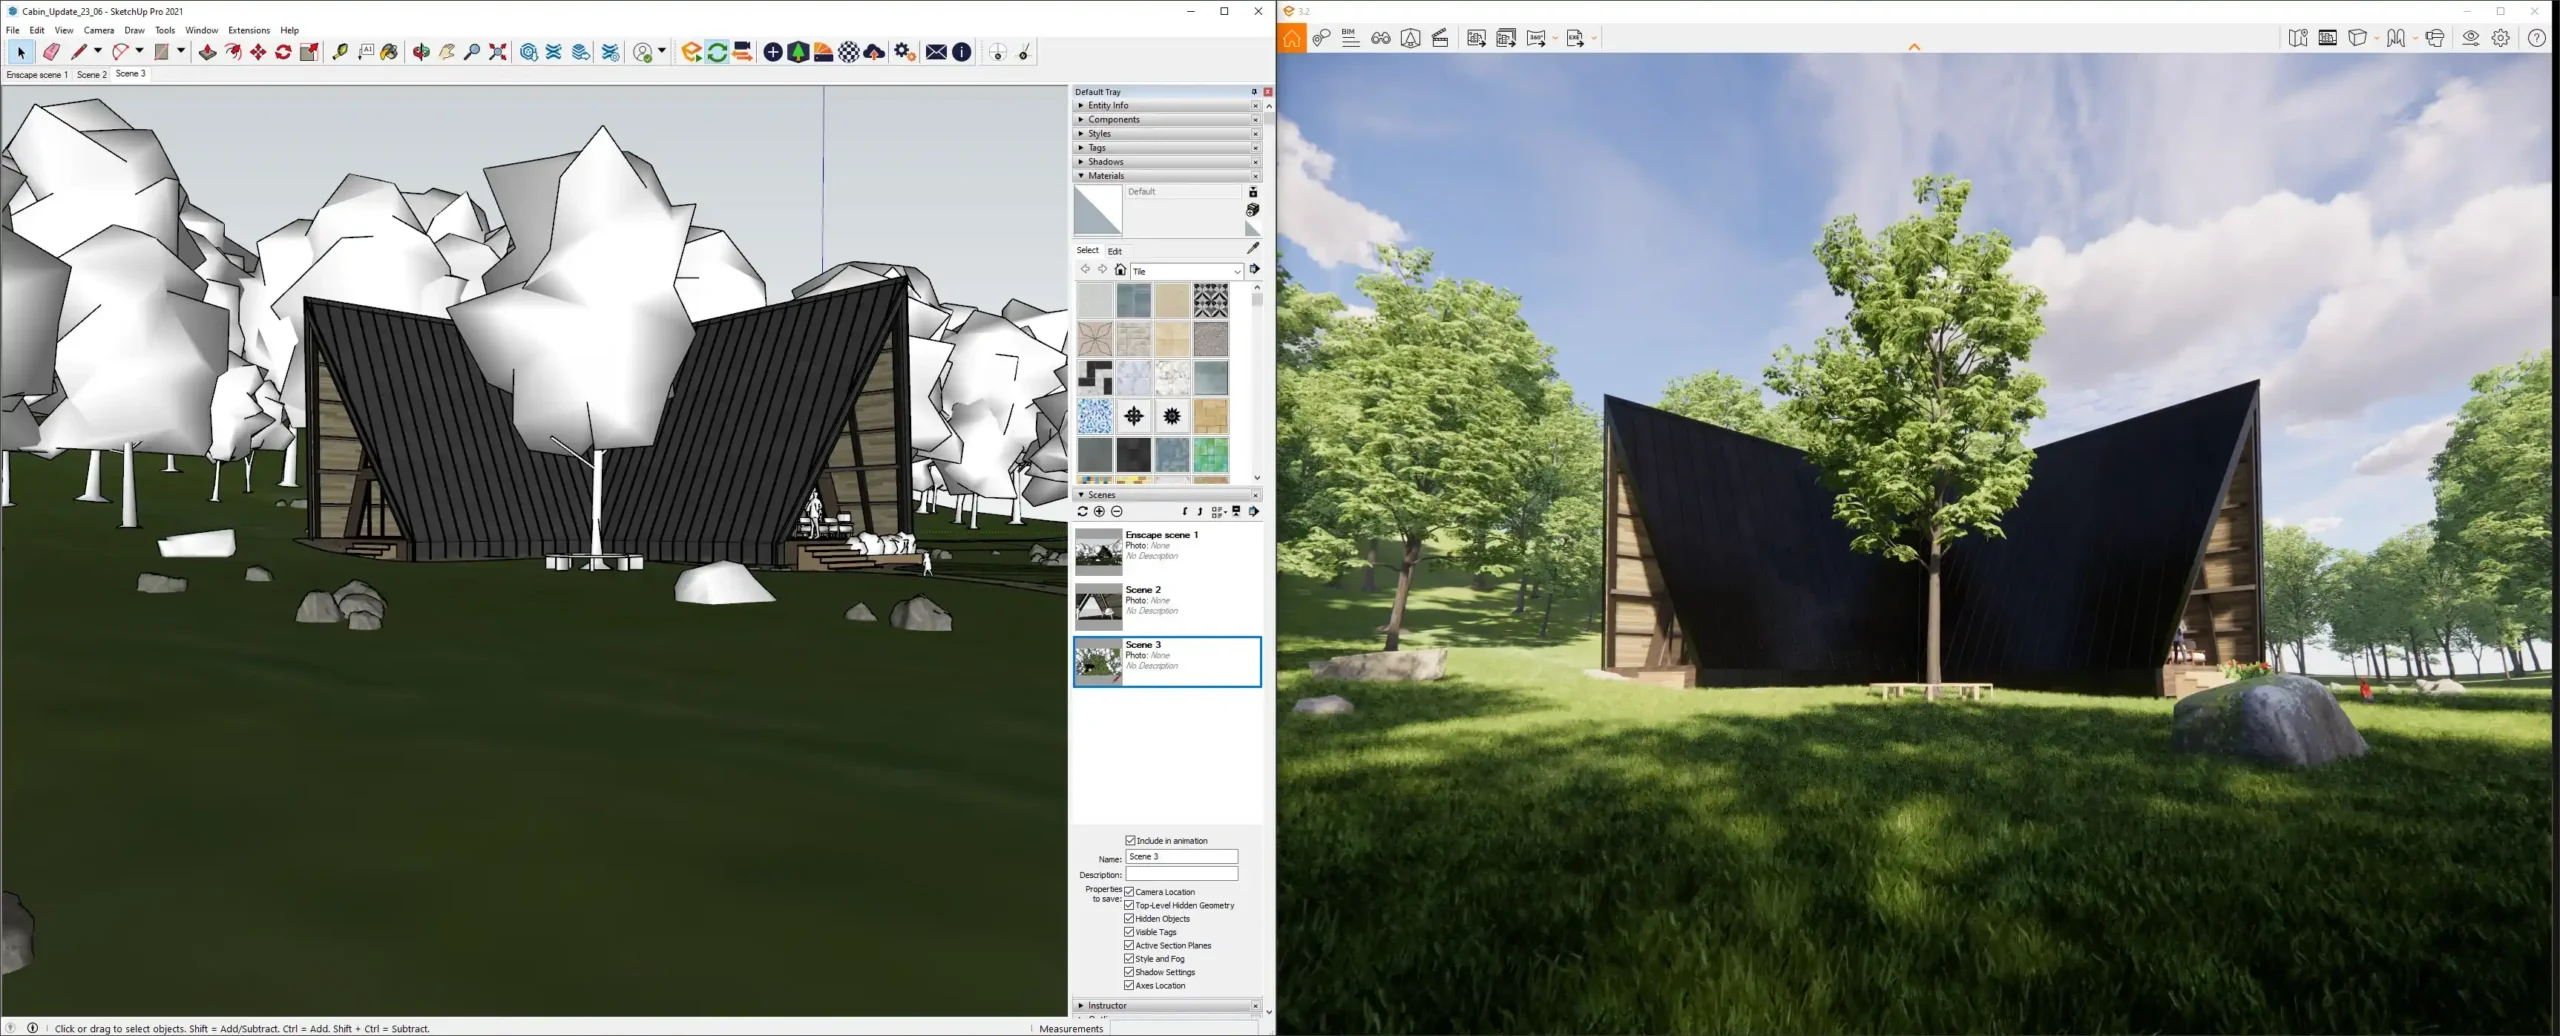
Task: Pick the green tile material swatch
Action: [x=1210, y=455]
